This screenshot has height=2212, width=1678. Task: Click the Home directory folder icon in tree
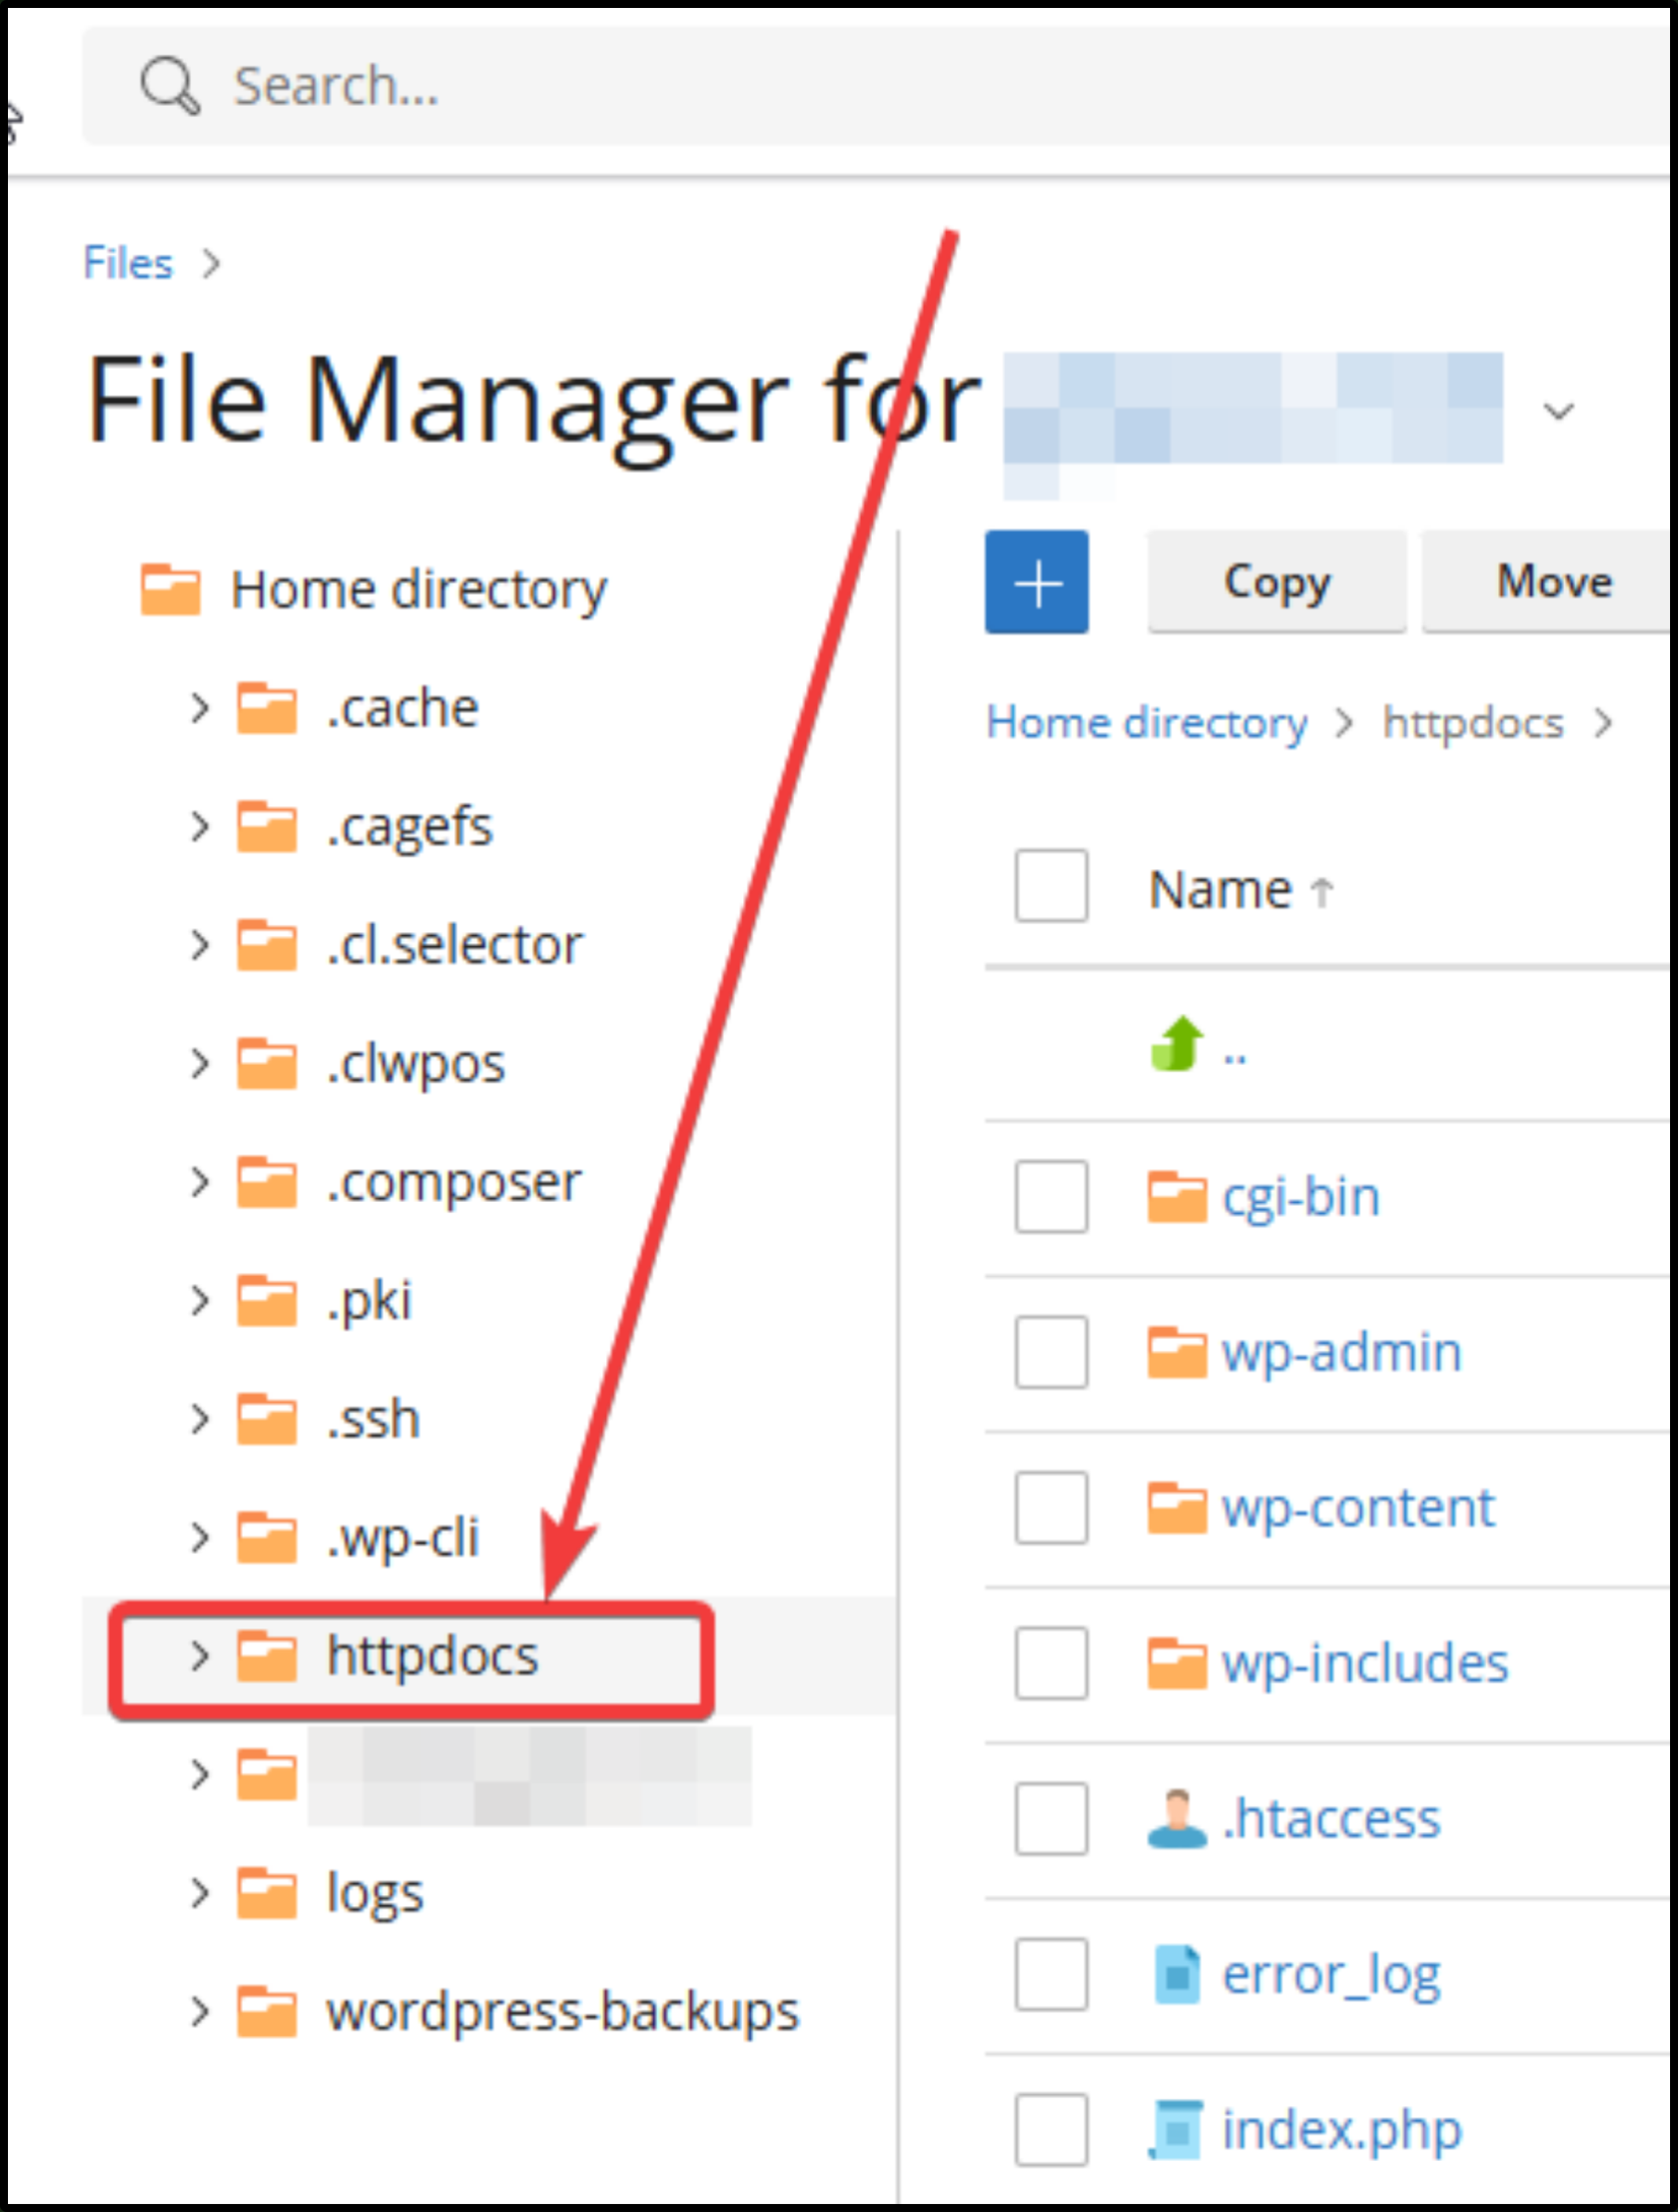click(x=170, y=589)
